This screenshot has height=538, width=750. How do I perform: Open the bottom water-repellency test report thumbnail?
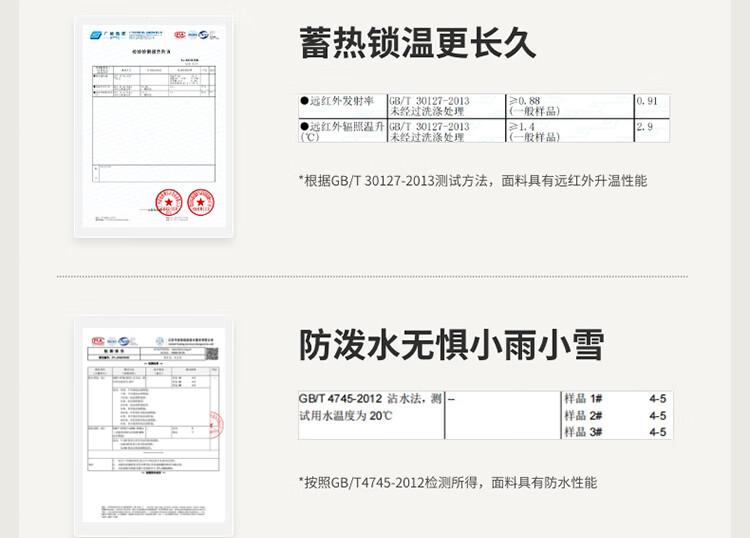(x=153, y=427)
